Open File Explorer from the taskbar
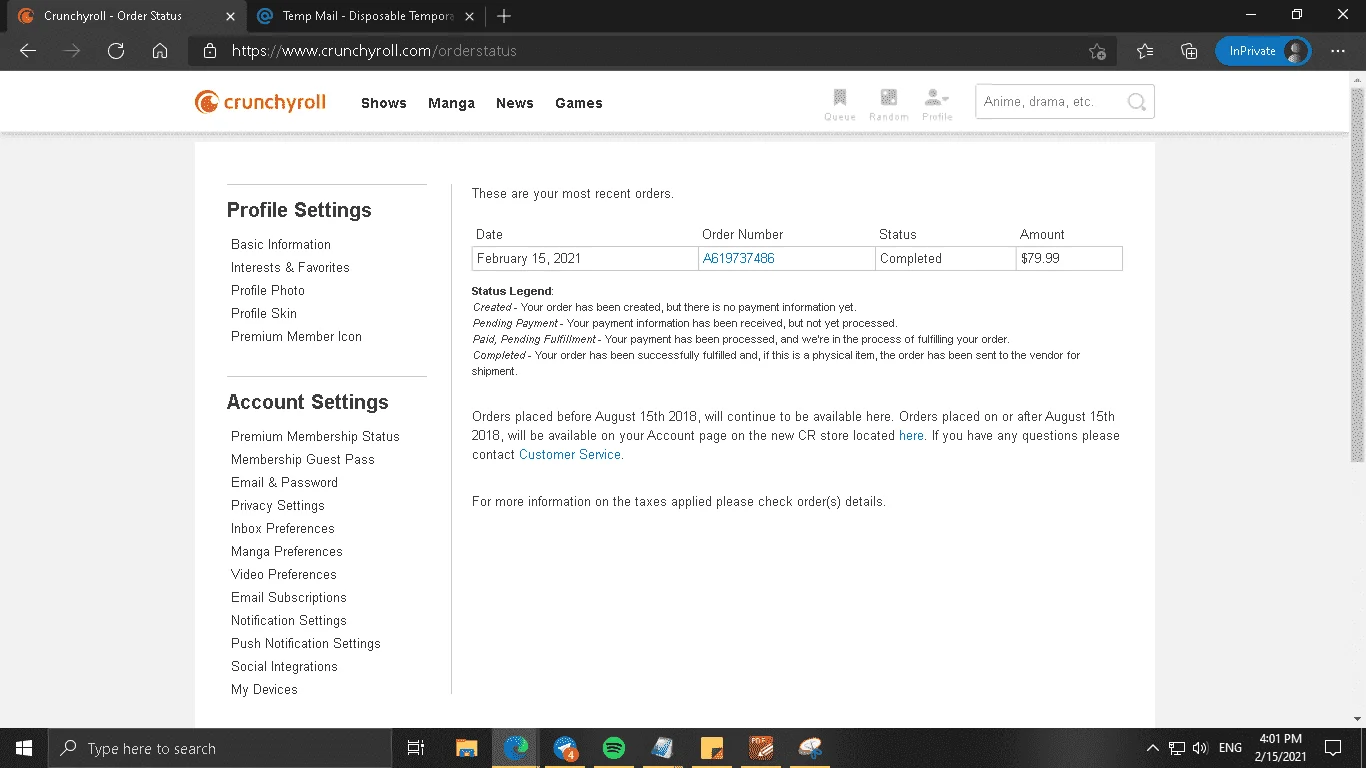The height and width of the screenshot is (768, 1366). tap(467, 748)
